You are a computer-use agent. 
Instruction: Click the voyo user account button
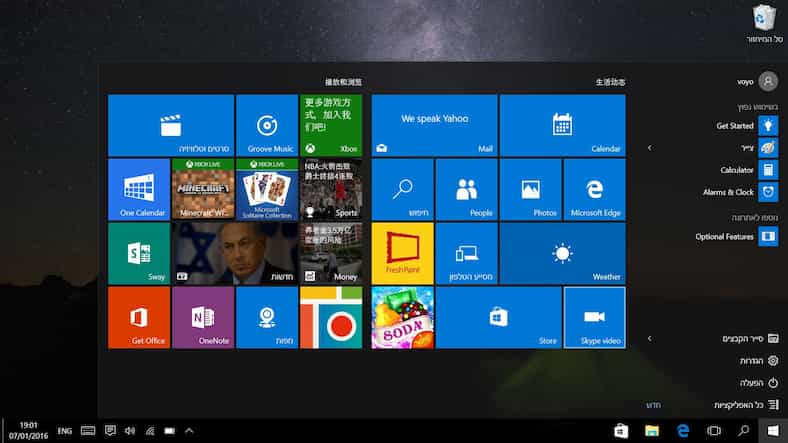(767, 81)
